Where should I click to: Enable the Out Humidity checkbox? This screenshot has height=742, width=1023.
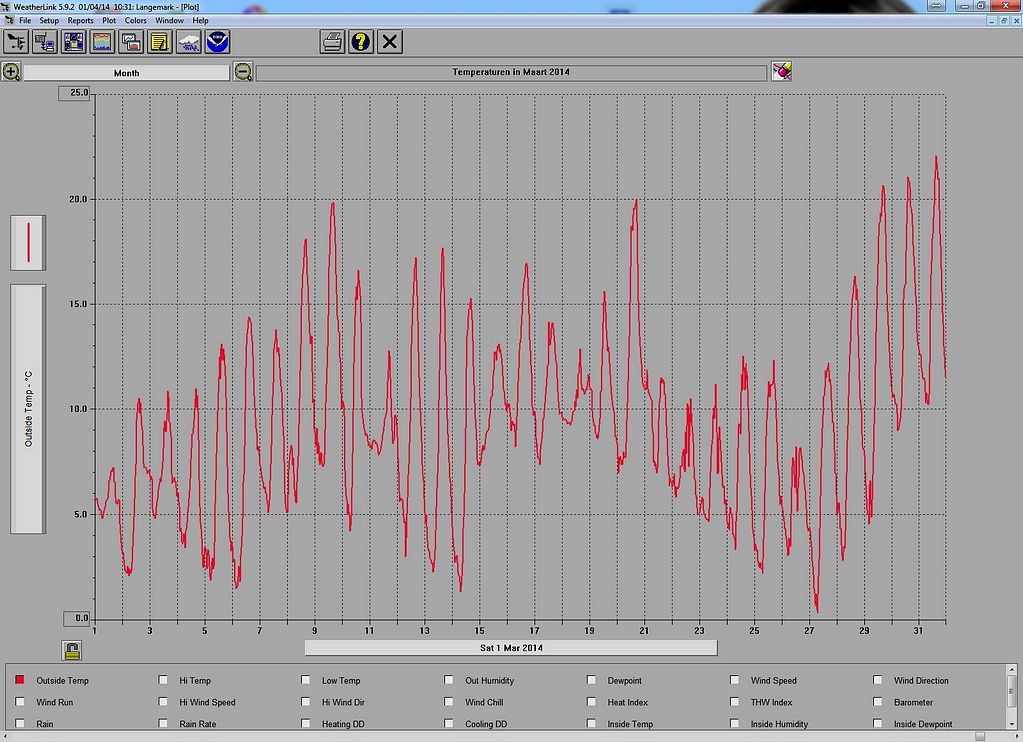pyautogui.click(x=448, y=680)
